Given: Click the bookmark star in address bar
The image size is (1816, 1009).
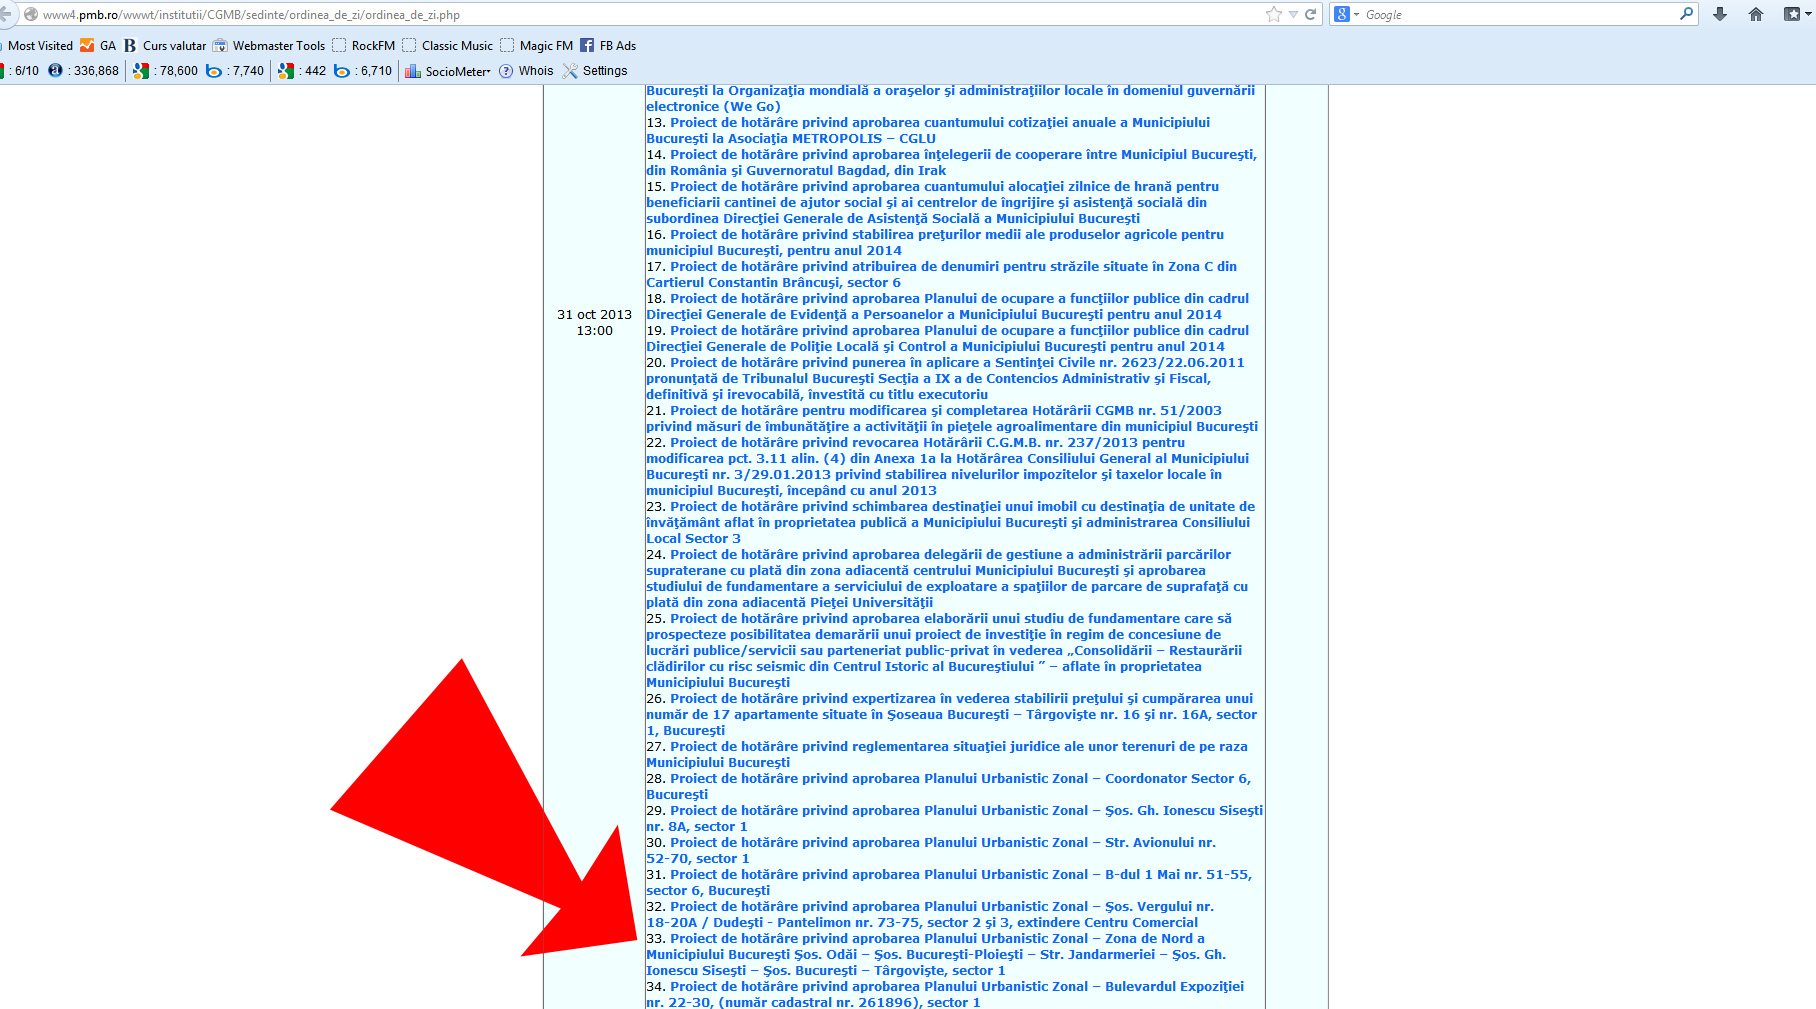Looking at the screenshot, I should tap(1273, 14).
